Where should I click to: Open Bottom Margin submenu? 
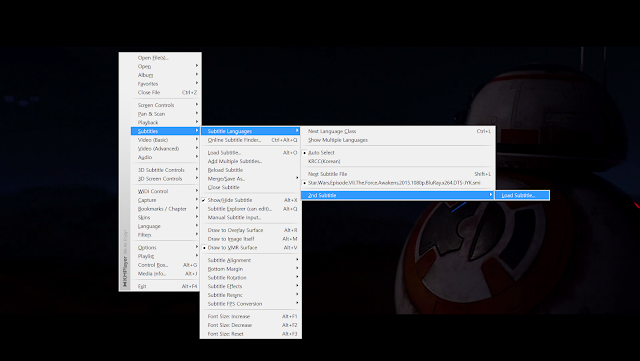(251, 269)
